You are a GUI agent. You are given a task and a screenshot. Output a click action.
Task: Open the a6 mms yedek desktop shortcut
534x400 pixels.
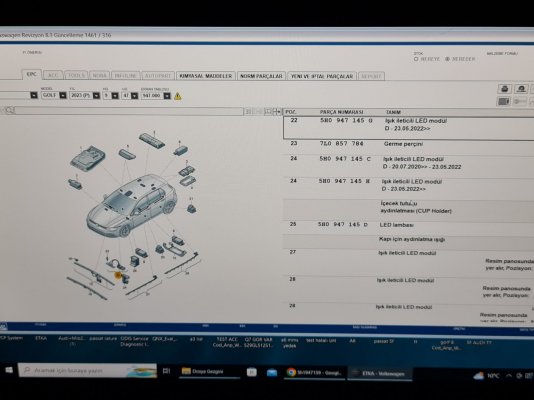click(289, 343)
